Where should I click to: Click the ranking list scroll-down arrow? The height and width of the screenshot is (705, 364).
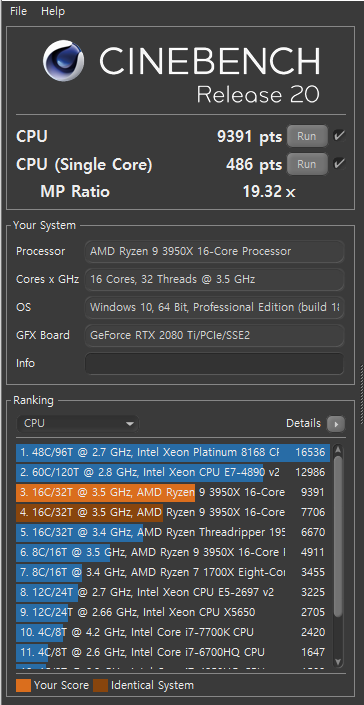tap(338, 661)
